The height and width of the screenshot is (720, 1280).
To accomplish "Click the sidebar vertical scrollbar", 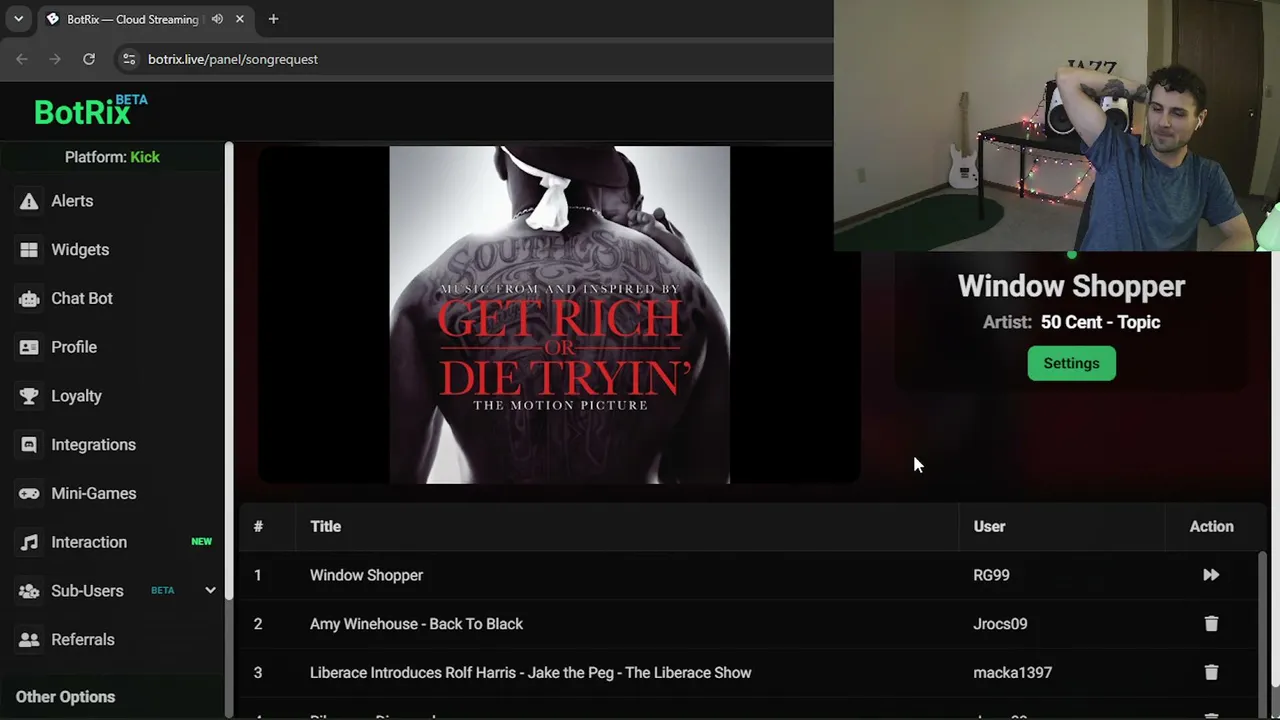I will pos(229,370).
